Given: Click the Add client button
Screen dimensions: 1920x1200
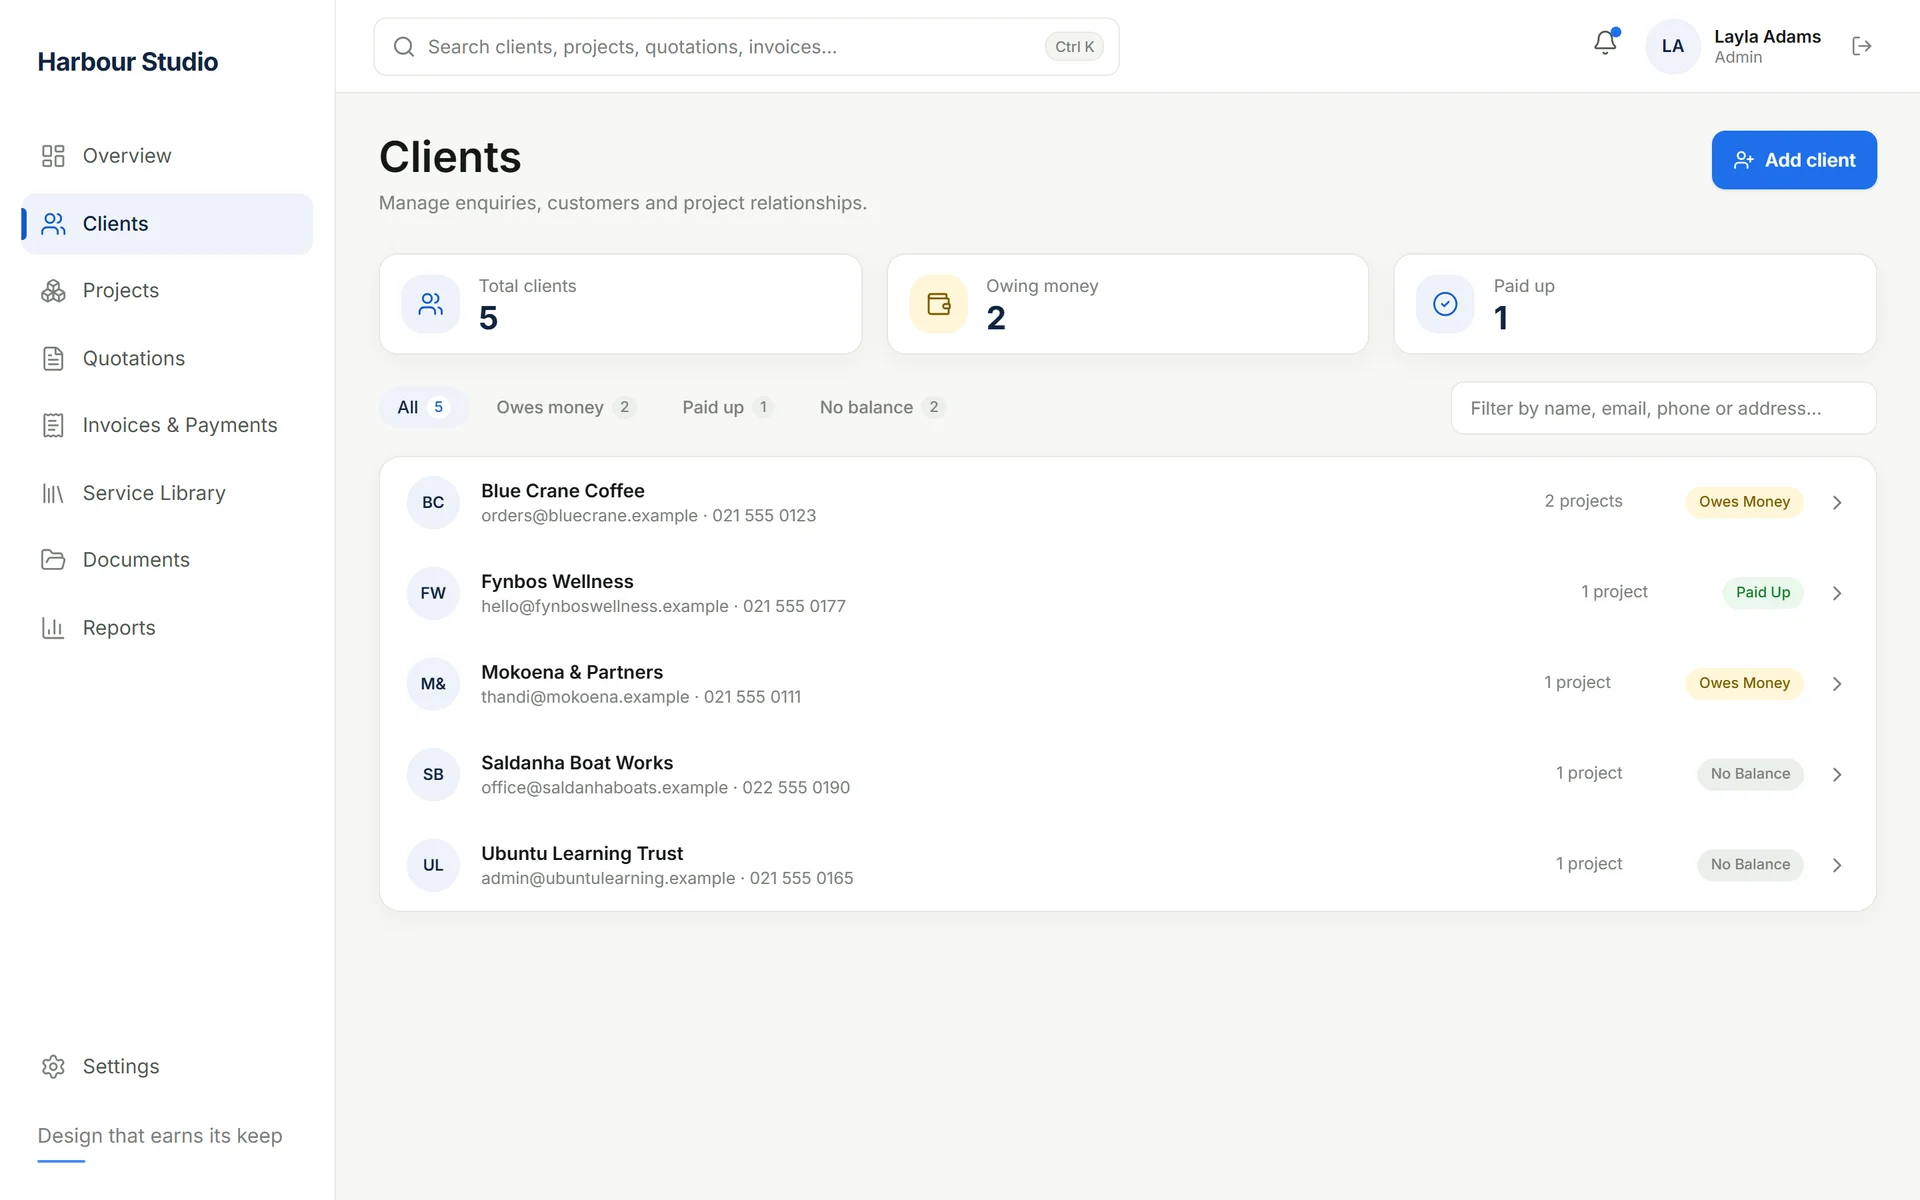Looking at the screenshot, I should click(1794, 160).
